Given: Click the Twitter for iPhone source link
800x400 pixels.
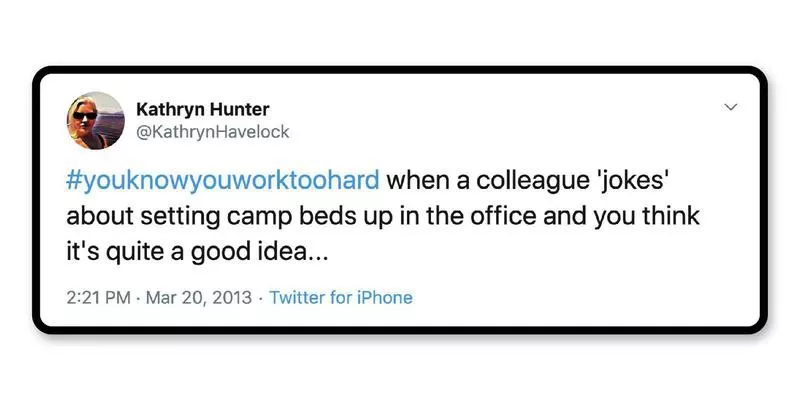Looking at the screenshot, I should [x=341, y=297].
